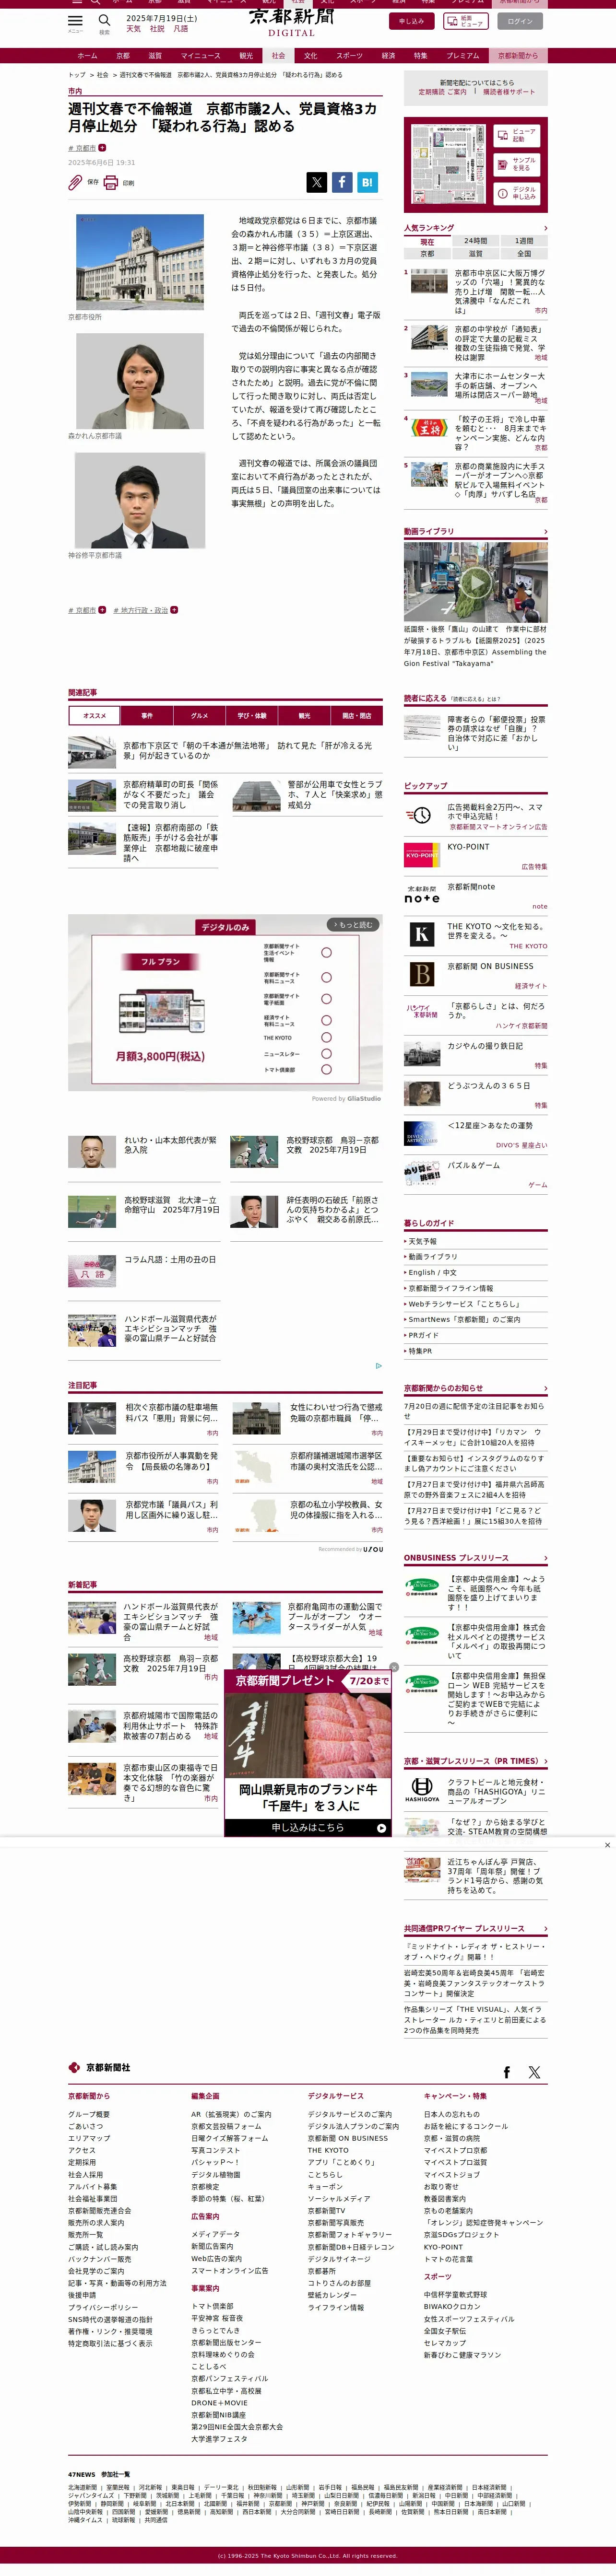Open THE KYOTO black K logo
This screenshot has height=2576, width=616.
coord(421,935)
